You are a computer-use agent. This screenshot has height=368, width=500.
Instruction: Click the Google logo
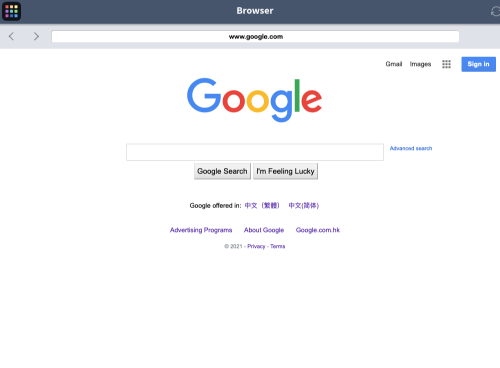click(254, 100)
